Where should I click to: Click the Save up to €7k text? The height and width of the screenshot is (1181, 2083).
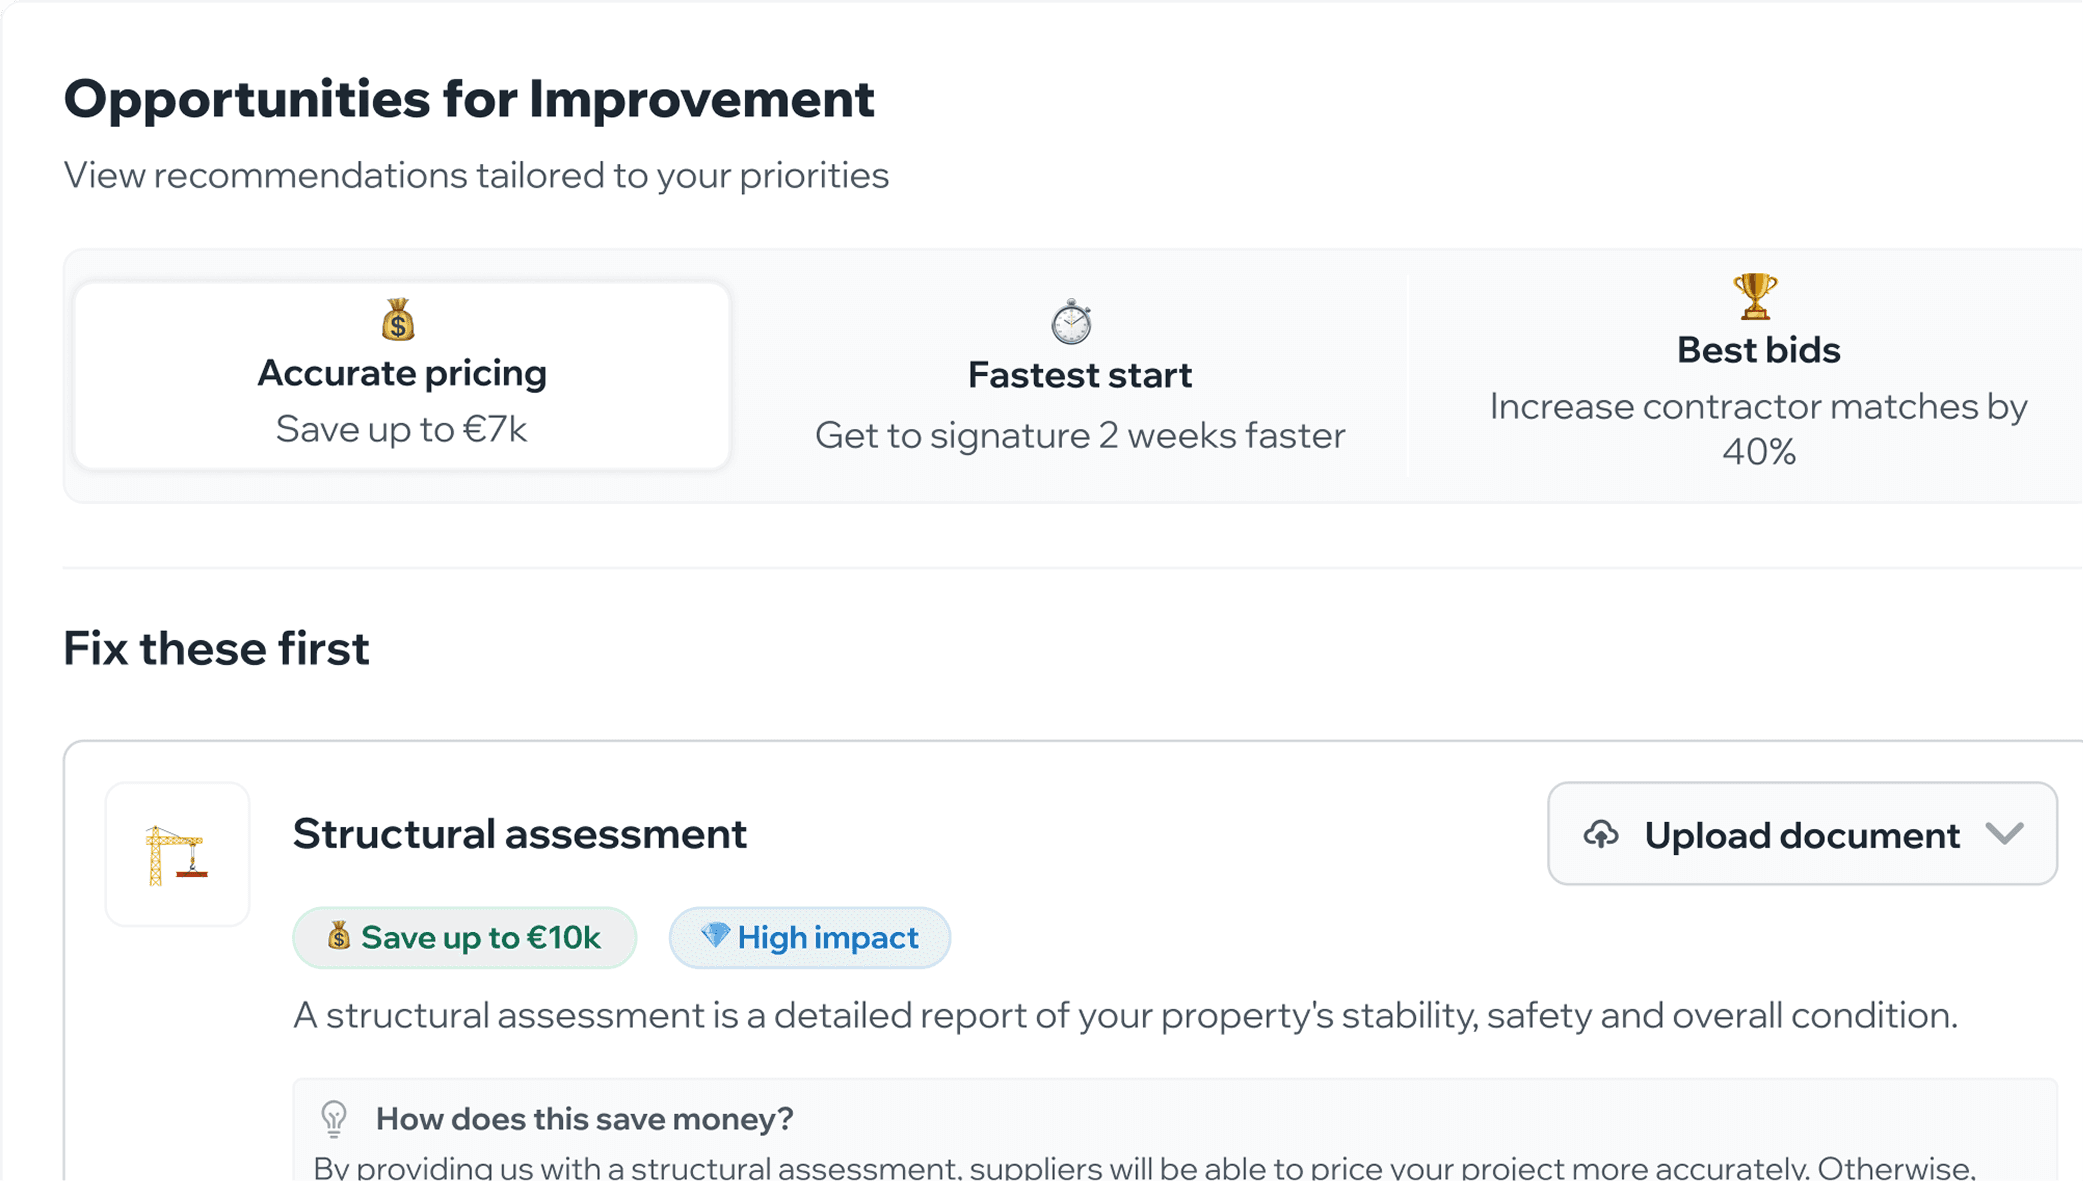(x=401, y=429)
